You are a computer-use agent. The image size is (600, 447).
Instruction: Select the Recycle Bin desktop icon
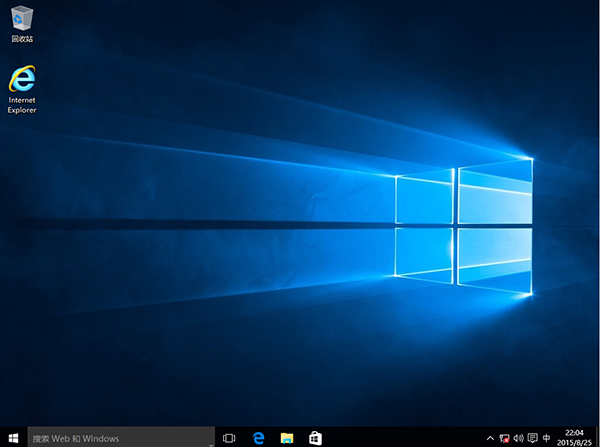pos(21,18)
